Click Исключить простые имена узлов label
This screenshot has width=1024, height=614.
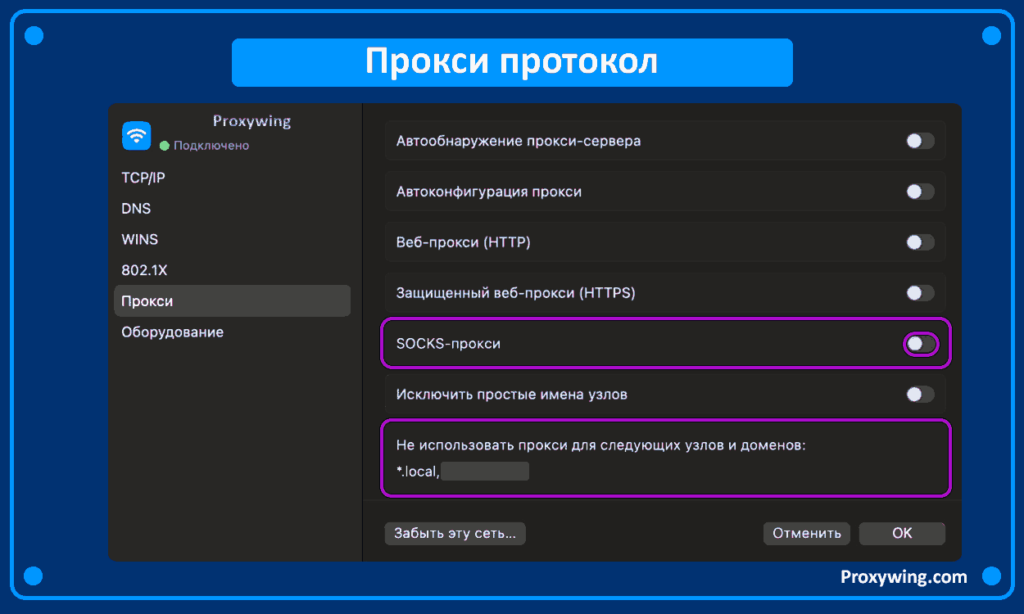click(x=511, y=395)
